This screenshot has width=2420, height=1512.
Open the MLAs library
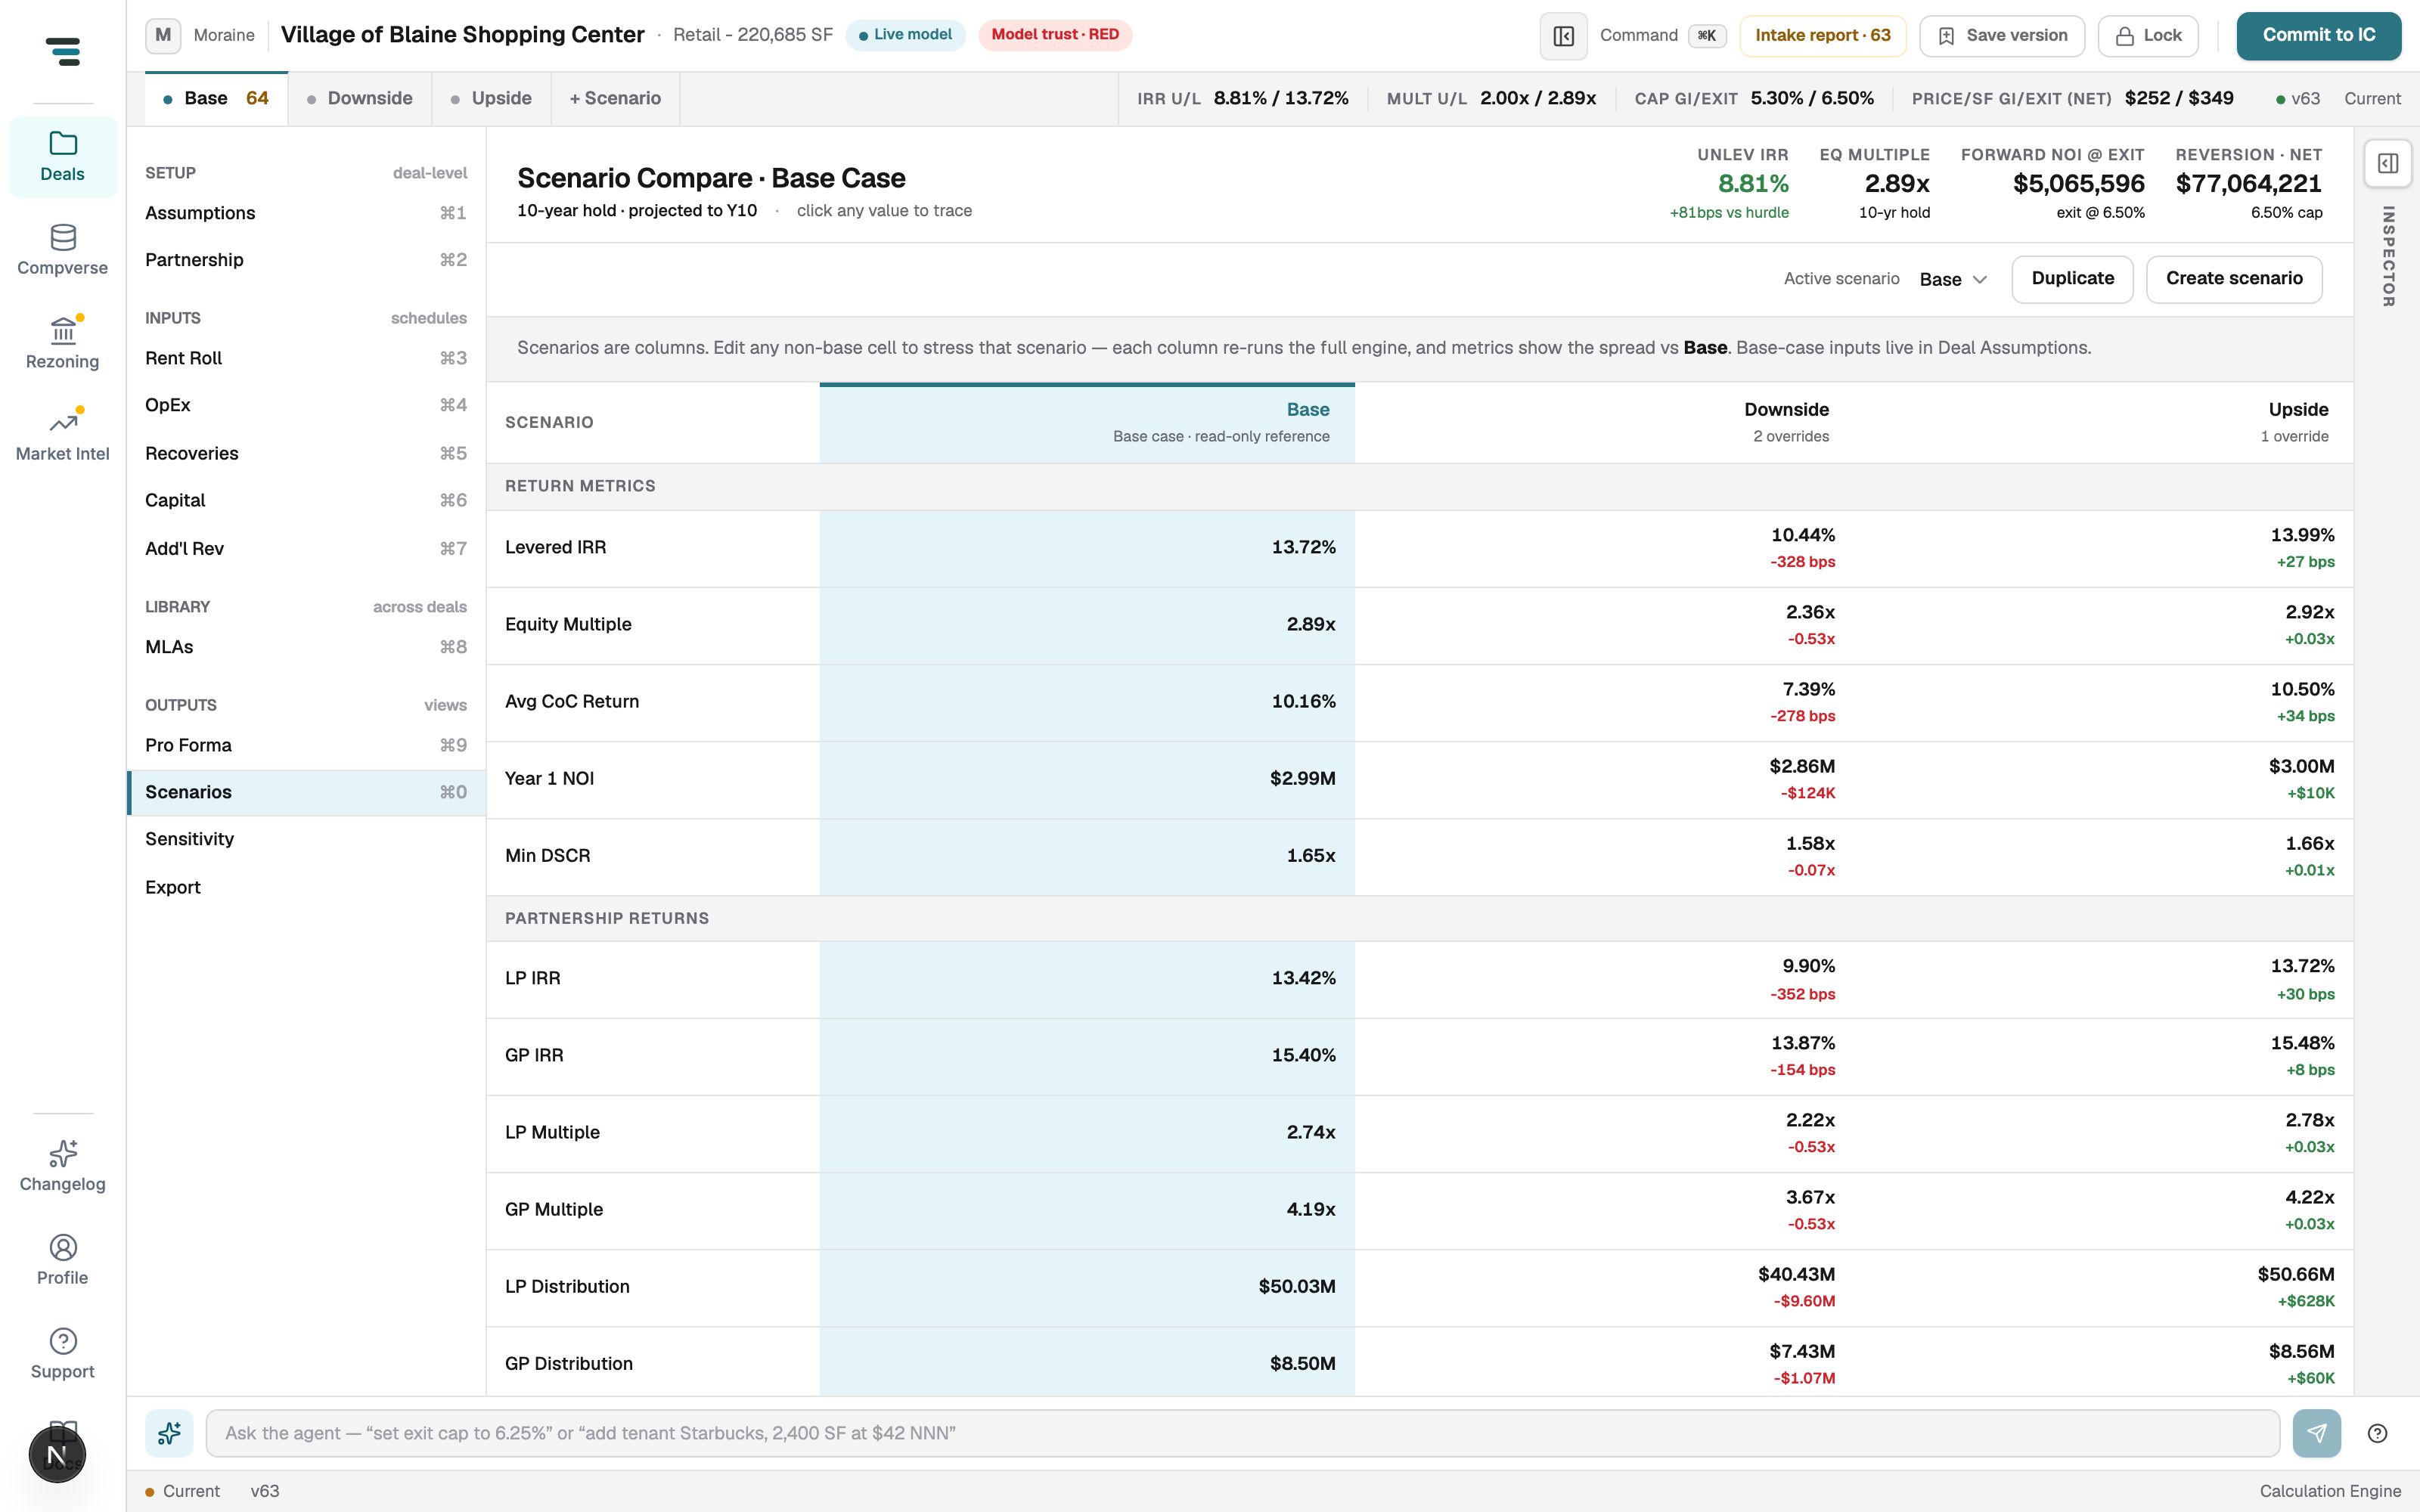pos(306,647)
